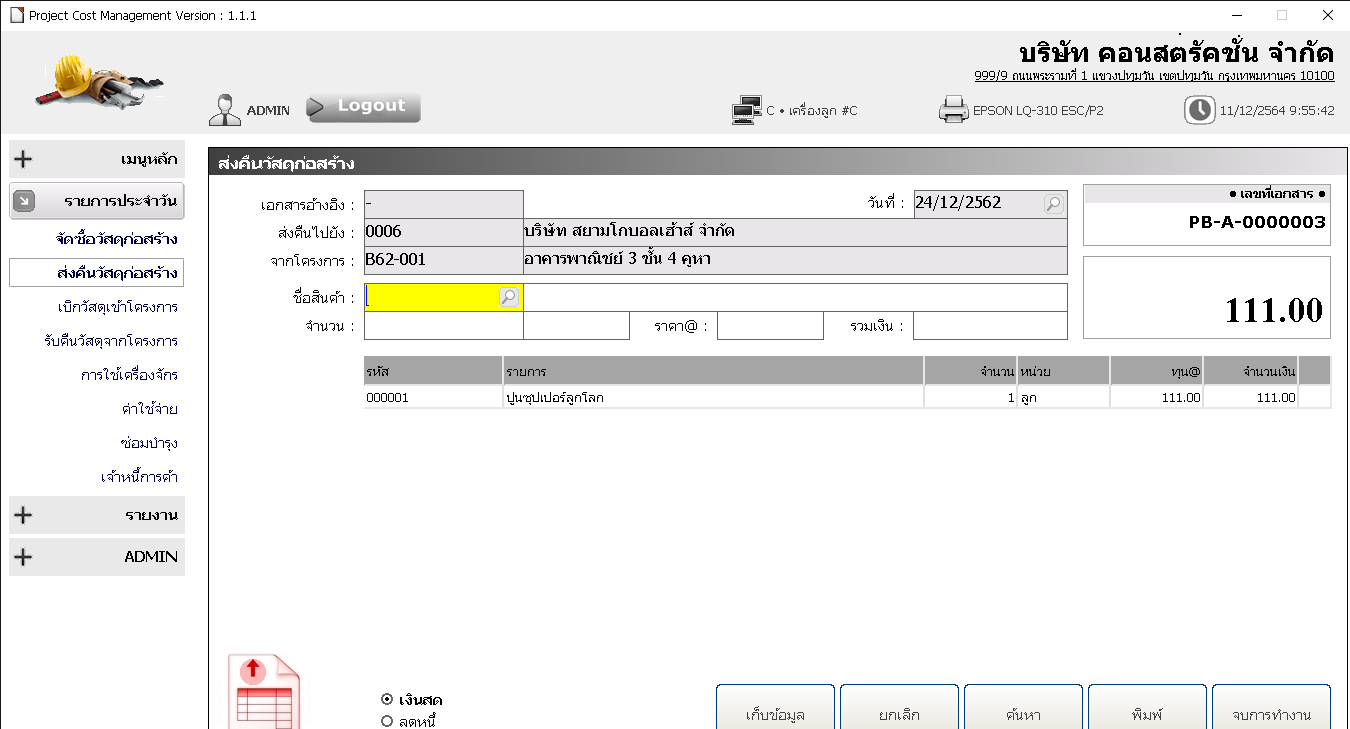
Task: Expand the เมนูหลัก section
Action: coord(97,159)
